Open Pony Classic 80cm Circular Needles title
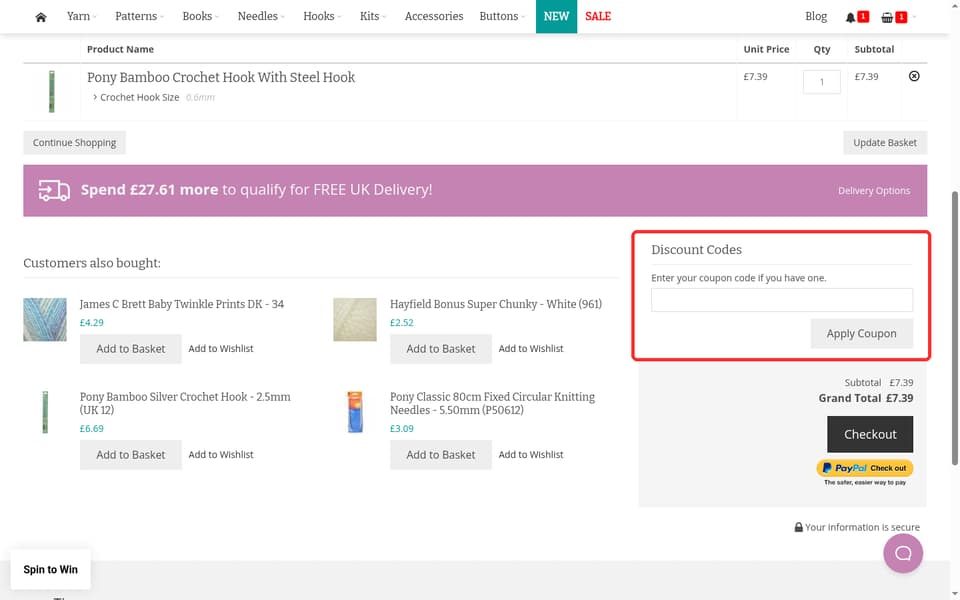Image resolution: width=960 pixels, height=600 pixels. pyautogui.click(x=492, y=403)
